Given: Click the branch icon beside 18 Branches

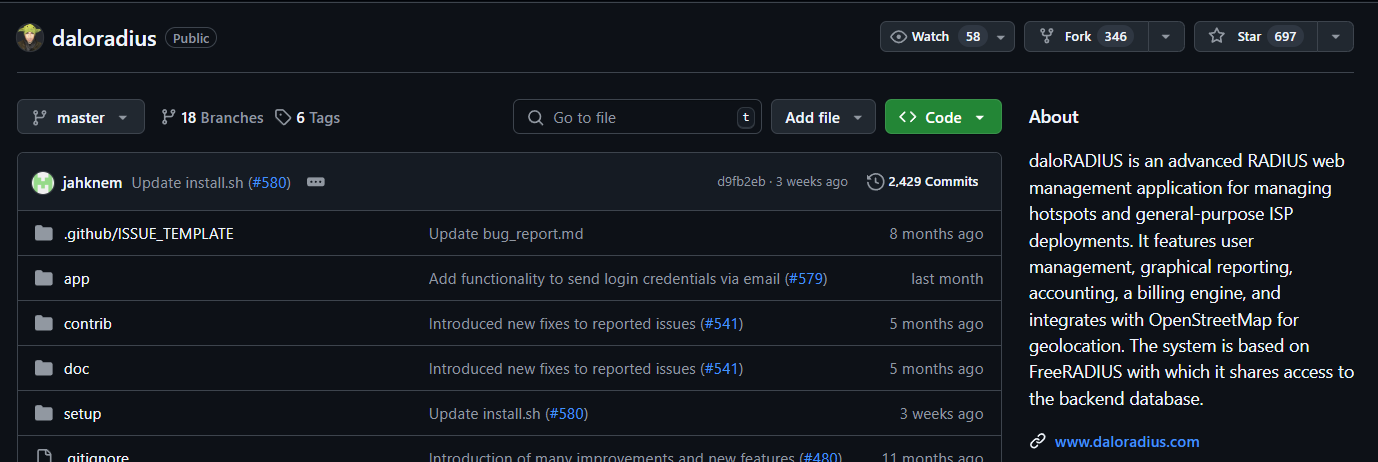Looking at the screenshot, I should click(x=168, y=117).
